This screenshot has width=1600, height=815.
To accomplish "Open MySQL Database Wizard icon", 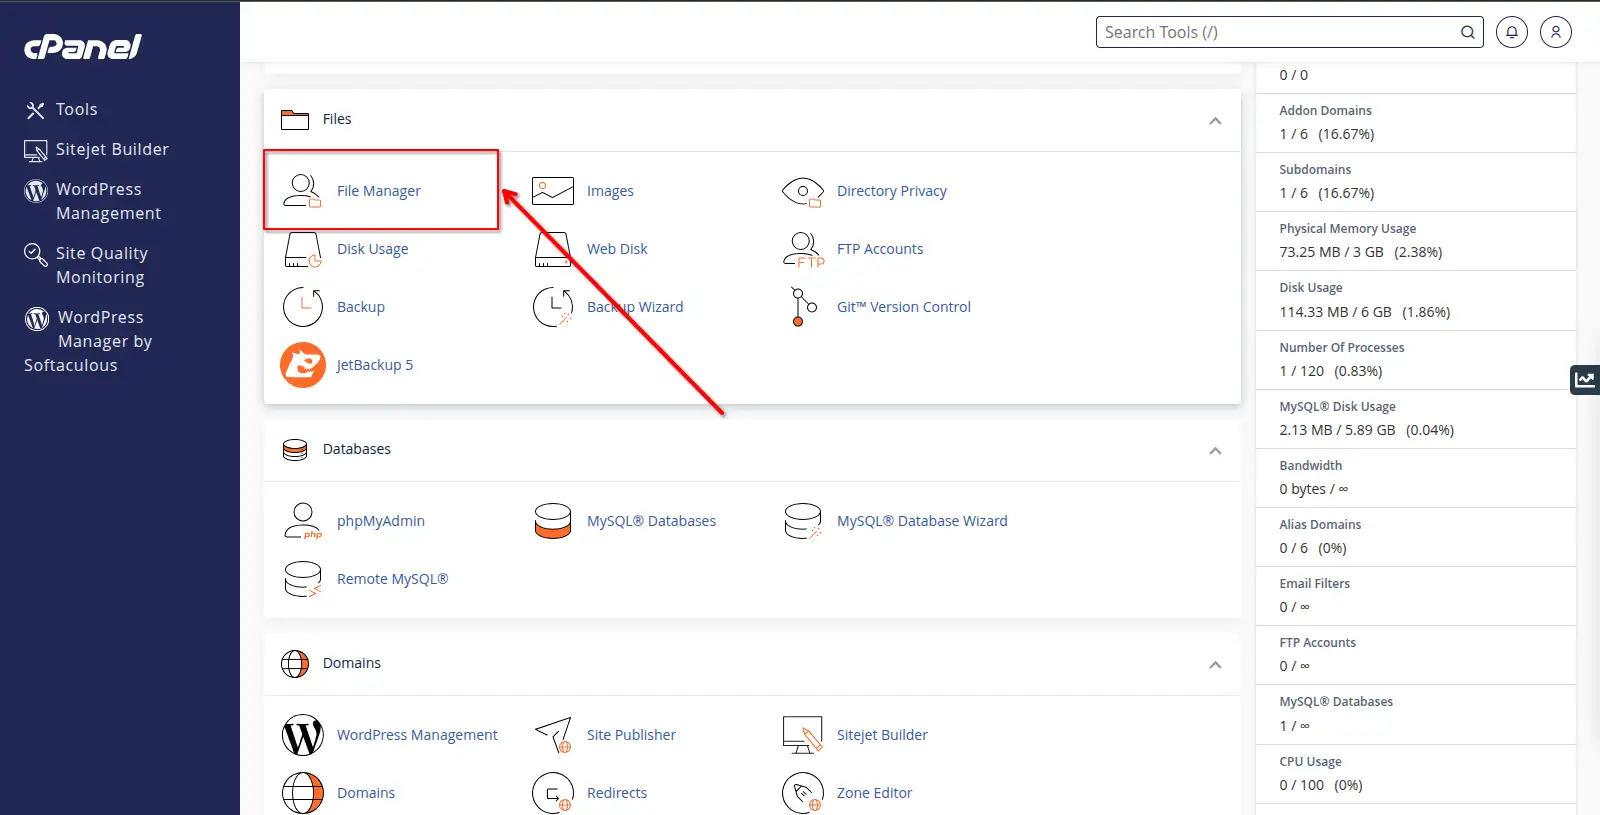I will 802,521.
